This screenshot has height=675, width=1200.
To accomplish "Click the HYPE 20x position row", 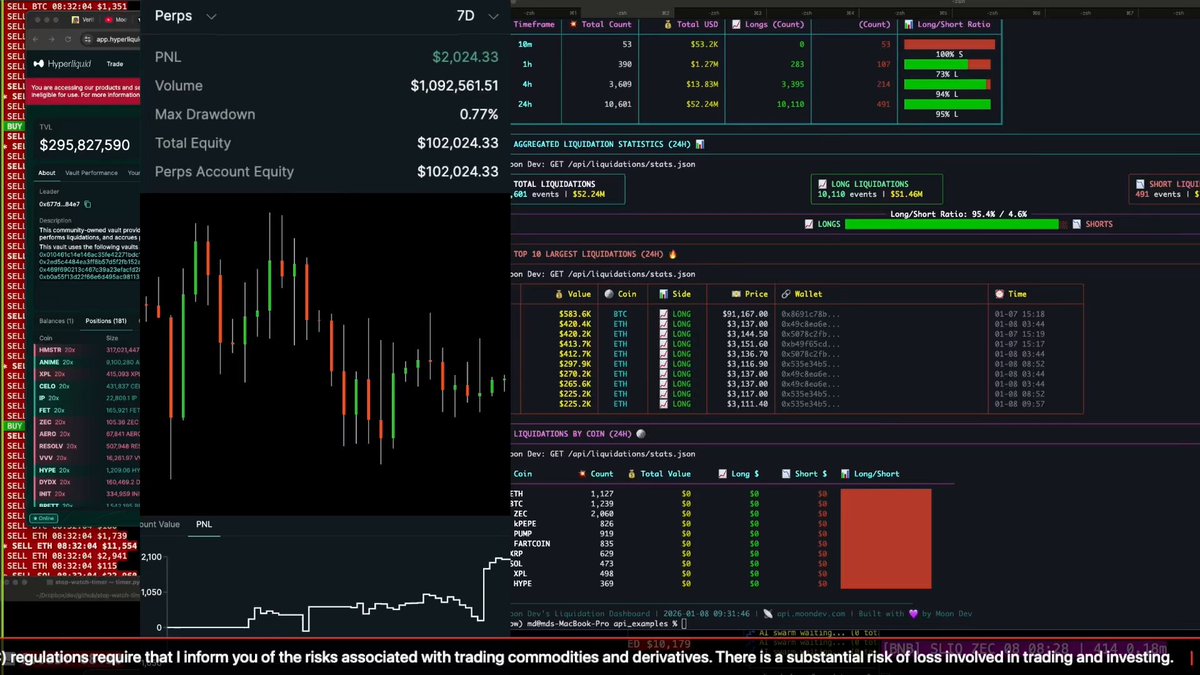I will coord(88,470).
